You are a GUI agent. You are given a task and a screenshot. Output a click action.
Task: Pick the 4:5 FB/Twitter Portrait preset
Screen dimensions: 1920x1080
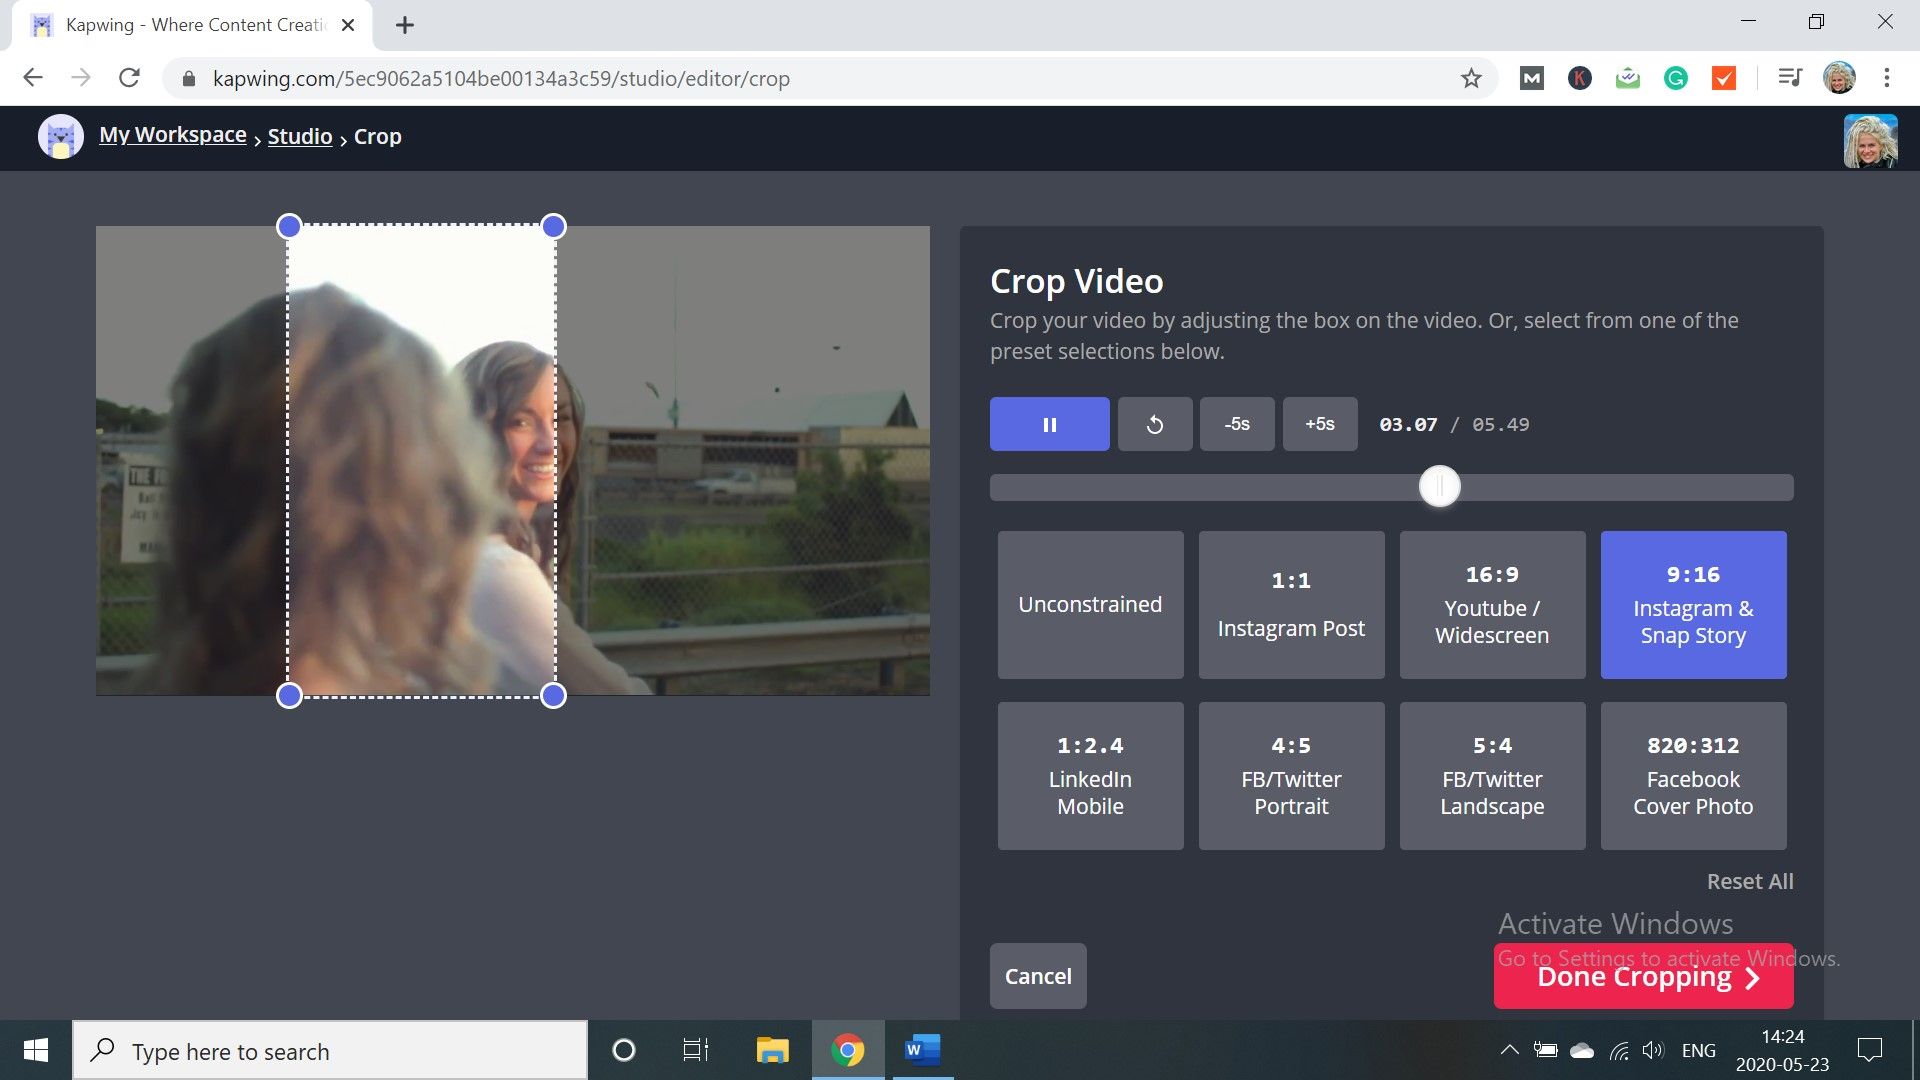coord(1291,776)
